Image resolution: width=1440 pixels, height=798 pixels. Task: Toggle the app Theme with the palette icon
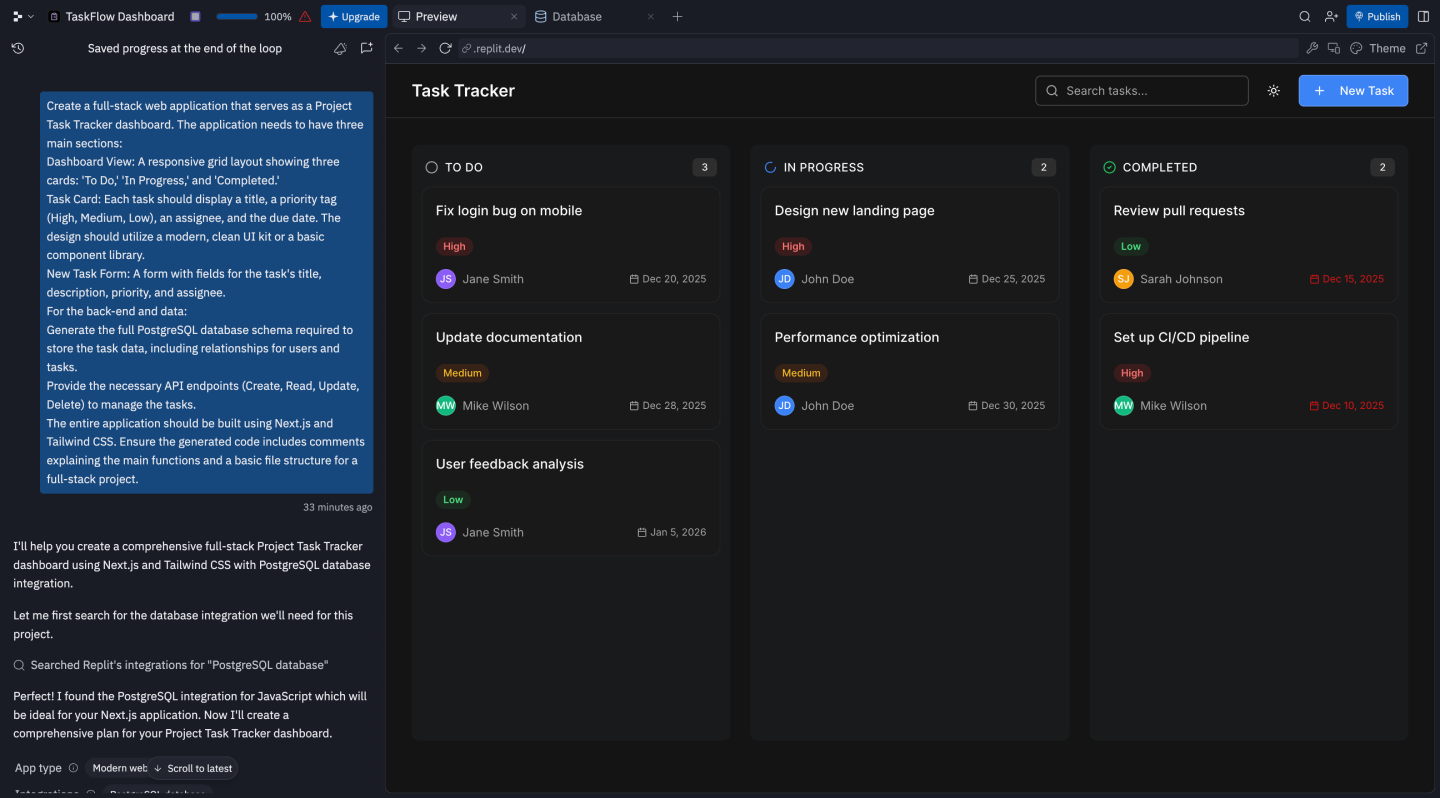tap(1356, 48)
